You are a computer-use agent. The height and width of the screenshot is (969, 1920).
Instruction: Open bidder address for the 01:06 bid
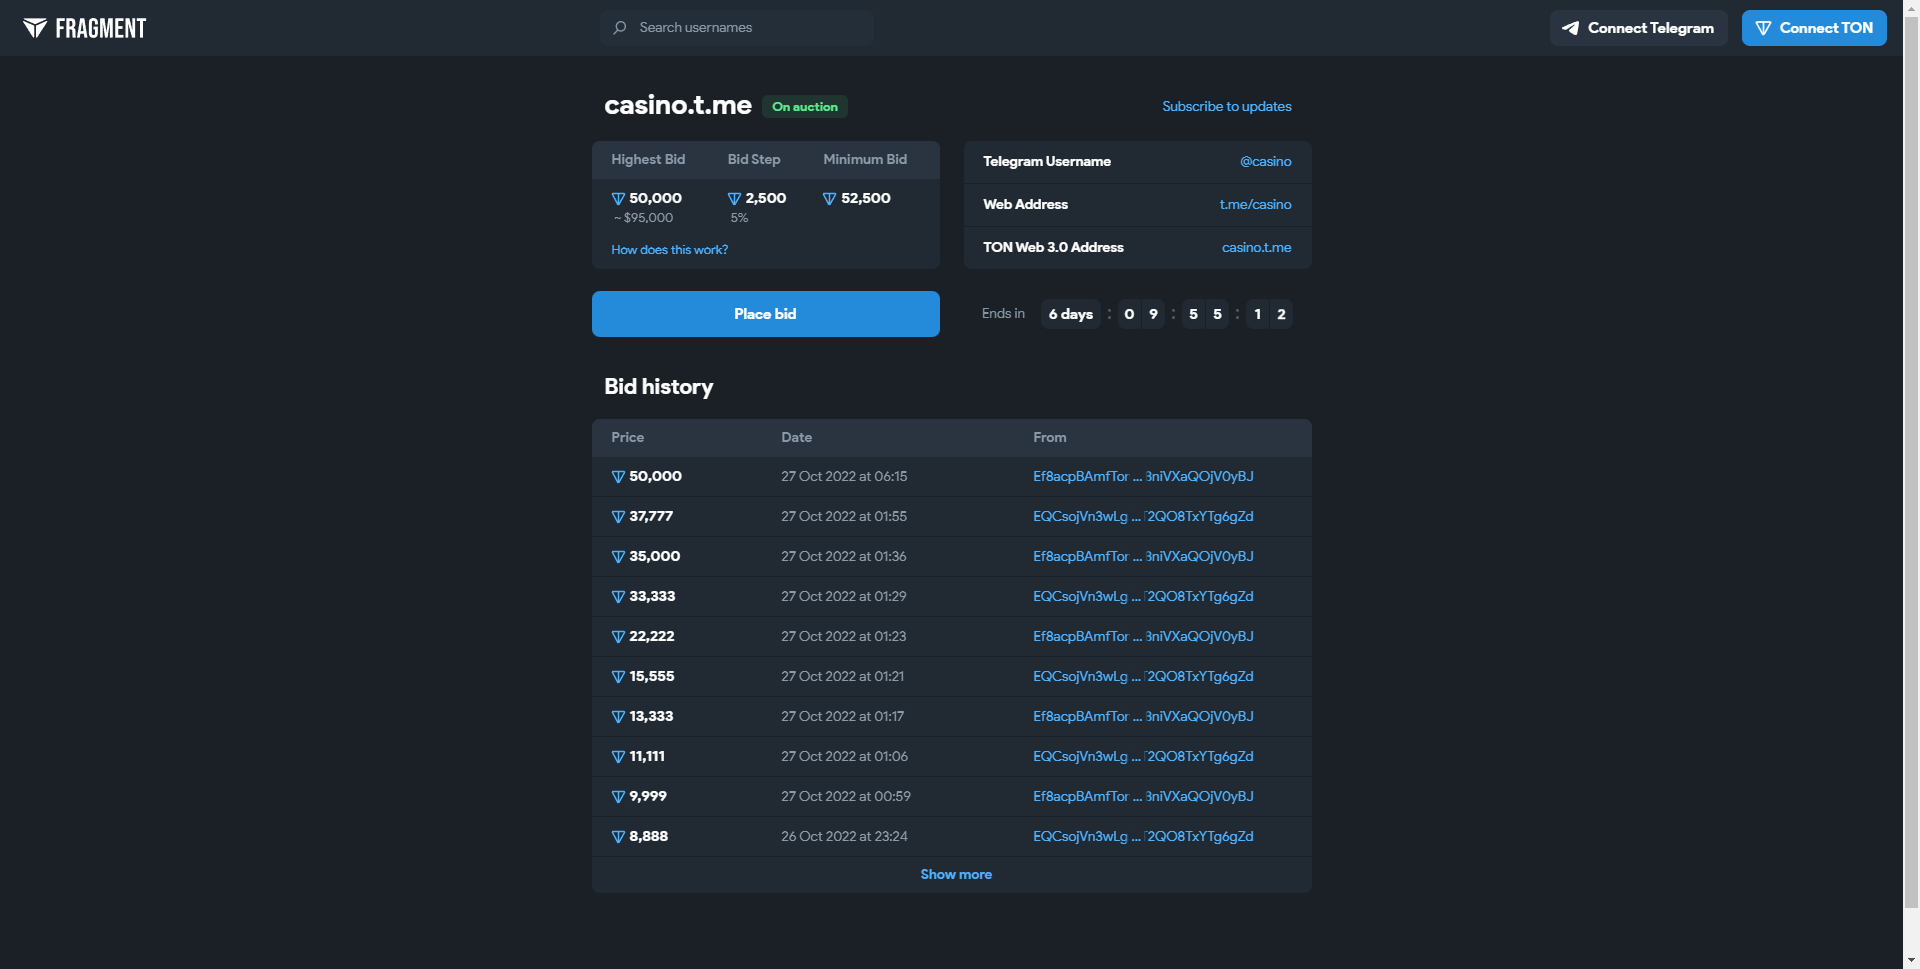click(1143, 757)
